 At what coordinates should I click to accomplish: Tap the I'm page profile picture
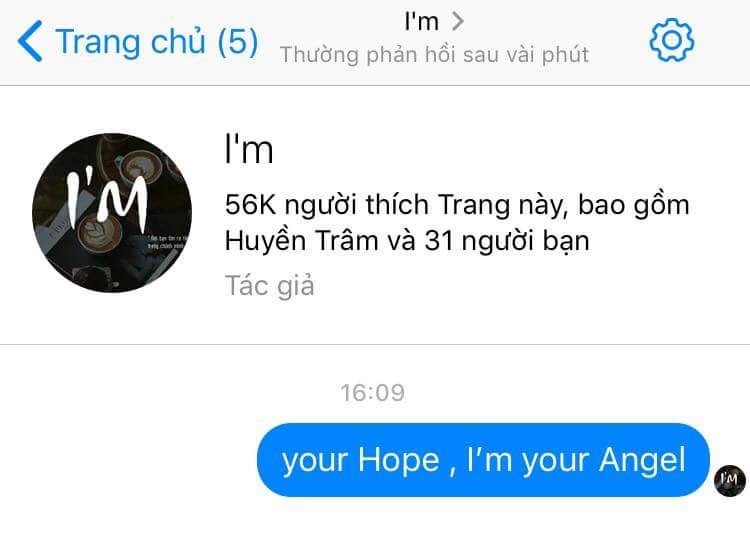click(x=112, y=213)
